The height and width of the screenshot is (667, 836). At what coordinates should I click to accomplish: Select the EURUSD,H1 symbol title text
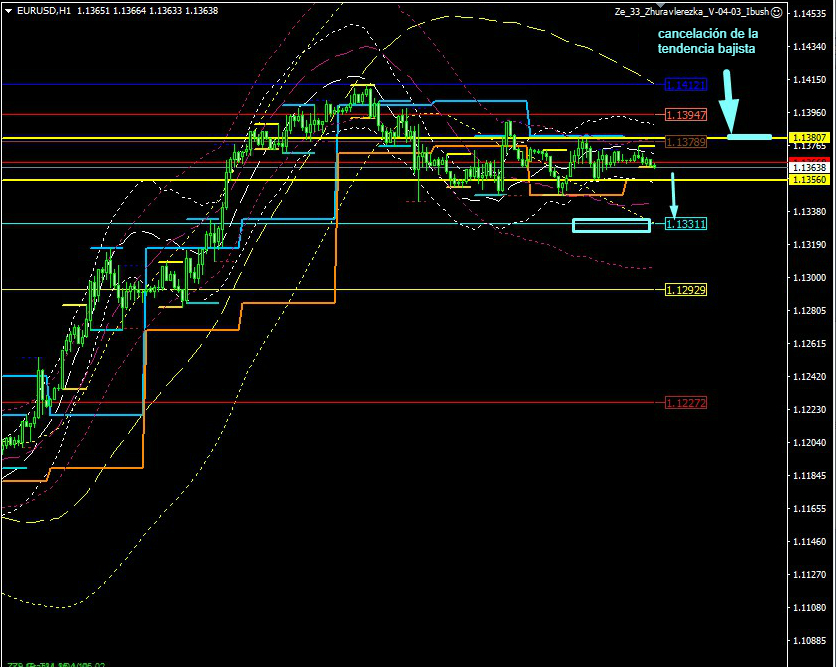click(x=44, y=11)
